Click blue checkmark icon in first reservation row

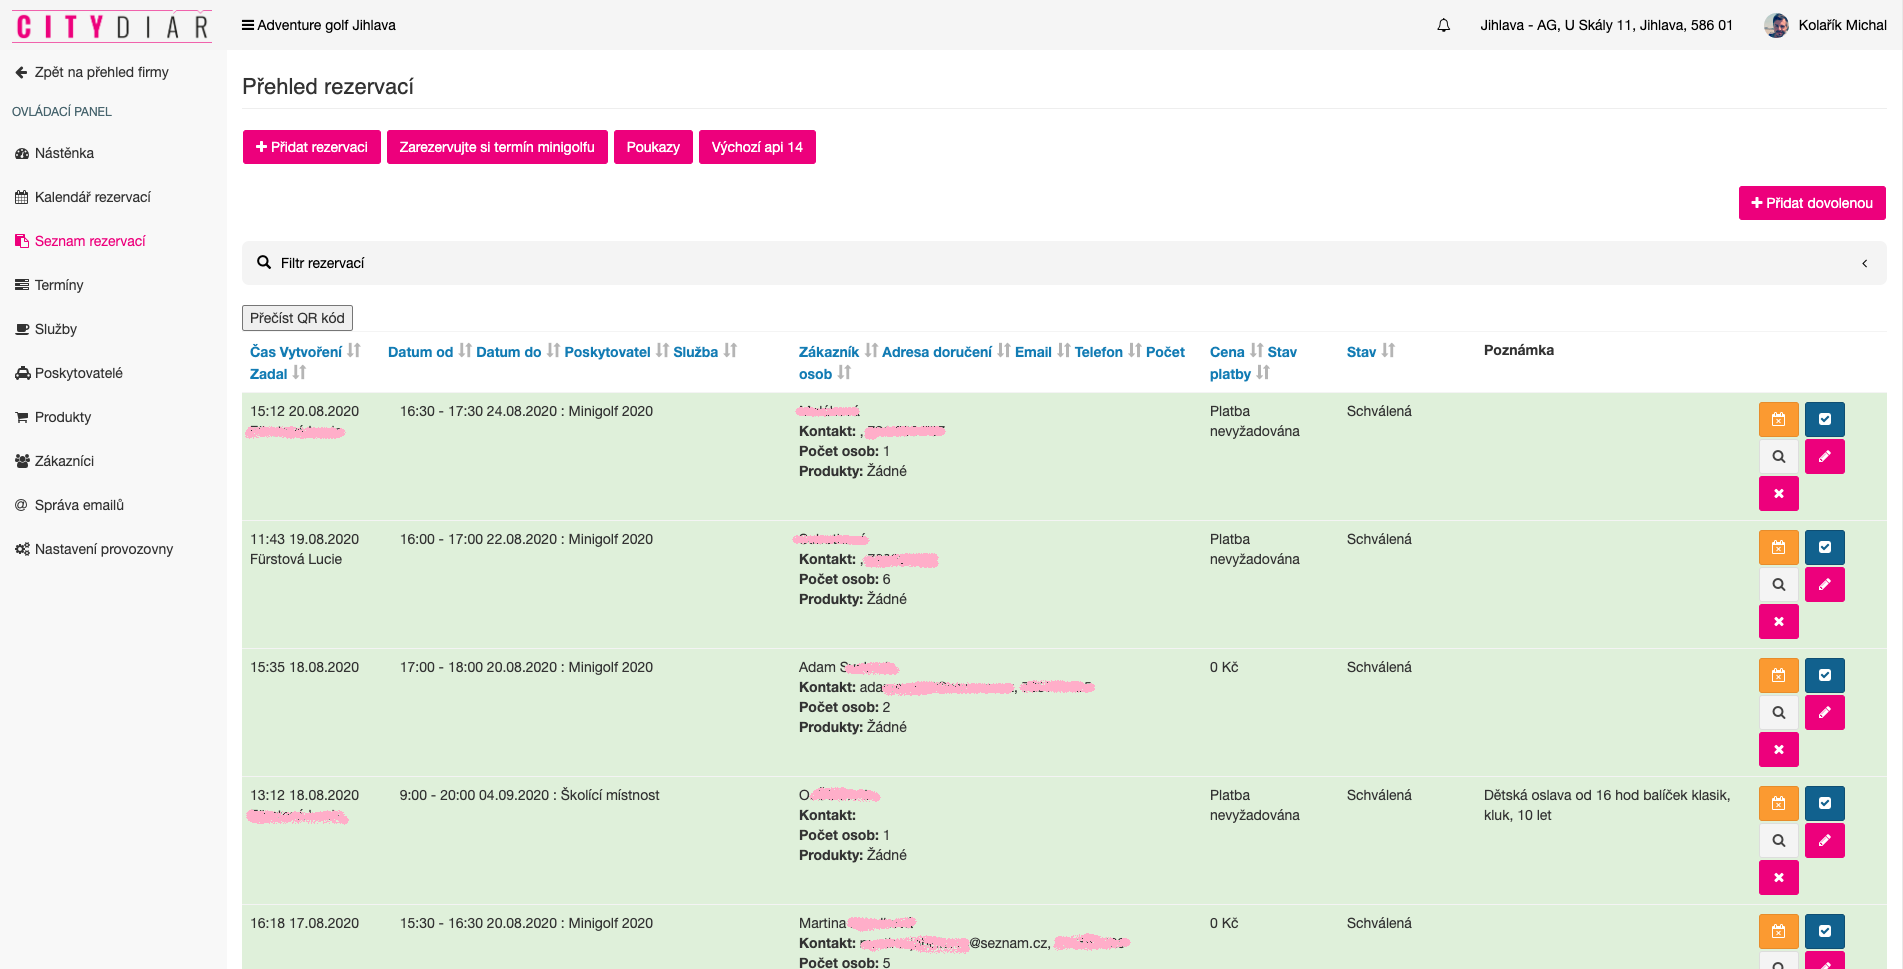pos(1824,420)
